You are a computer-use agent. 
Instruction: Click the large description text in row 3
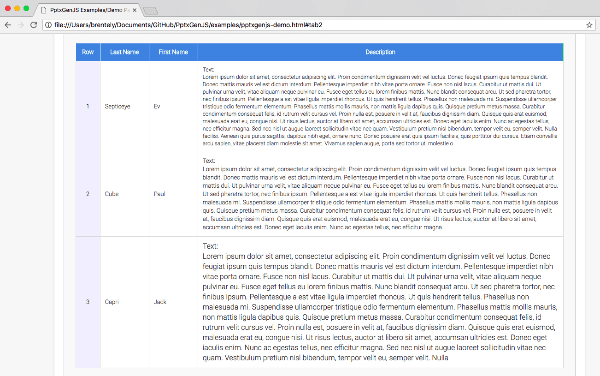[x=380, y=302]
